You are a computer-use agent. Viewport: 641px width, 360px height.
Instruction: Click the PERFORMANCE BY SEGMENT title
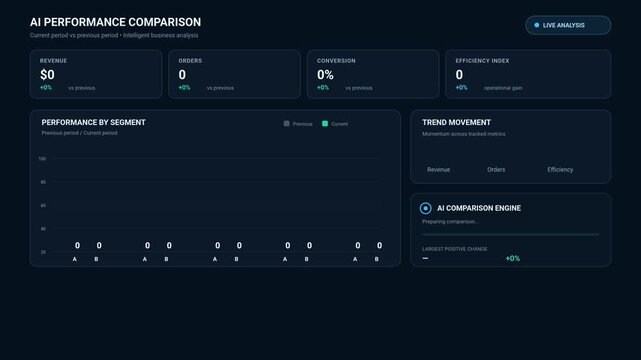(x=93, y=123)
